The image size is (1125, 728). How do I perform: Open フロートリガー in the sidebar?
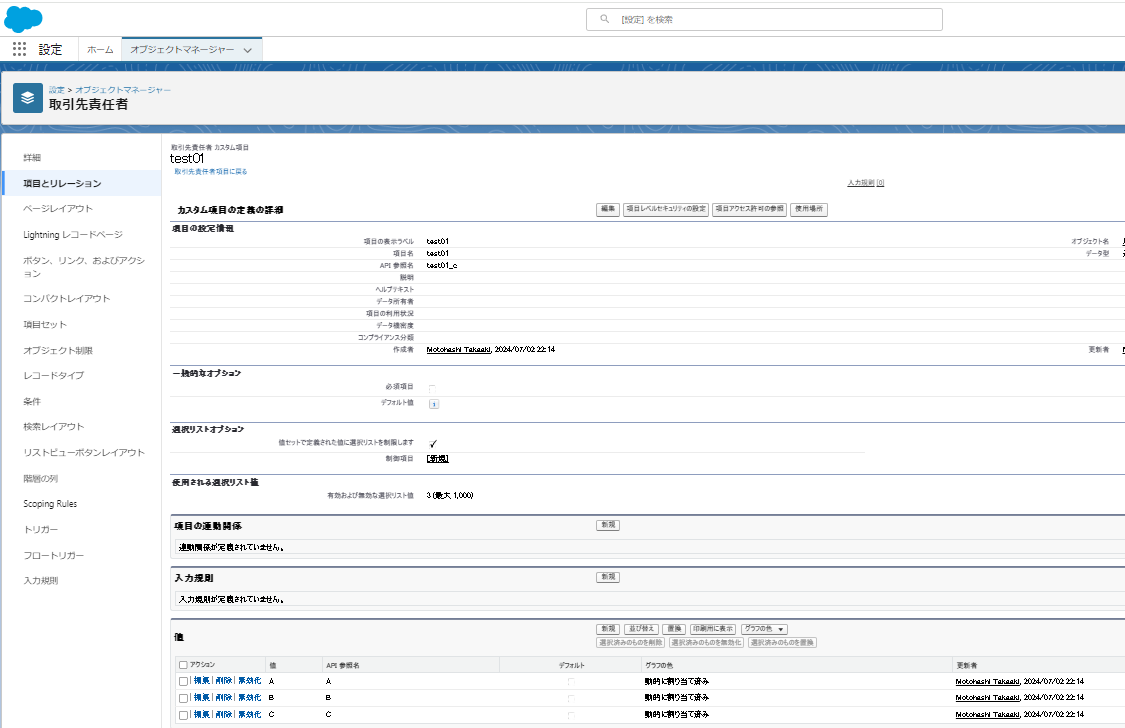tap(54, 555)
